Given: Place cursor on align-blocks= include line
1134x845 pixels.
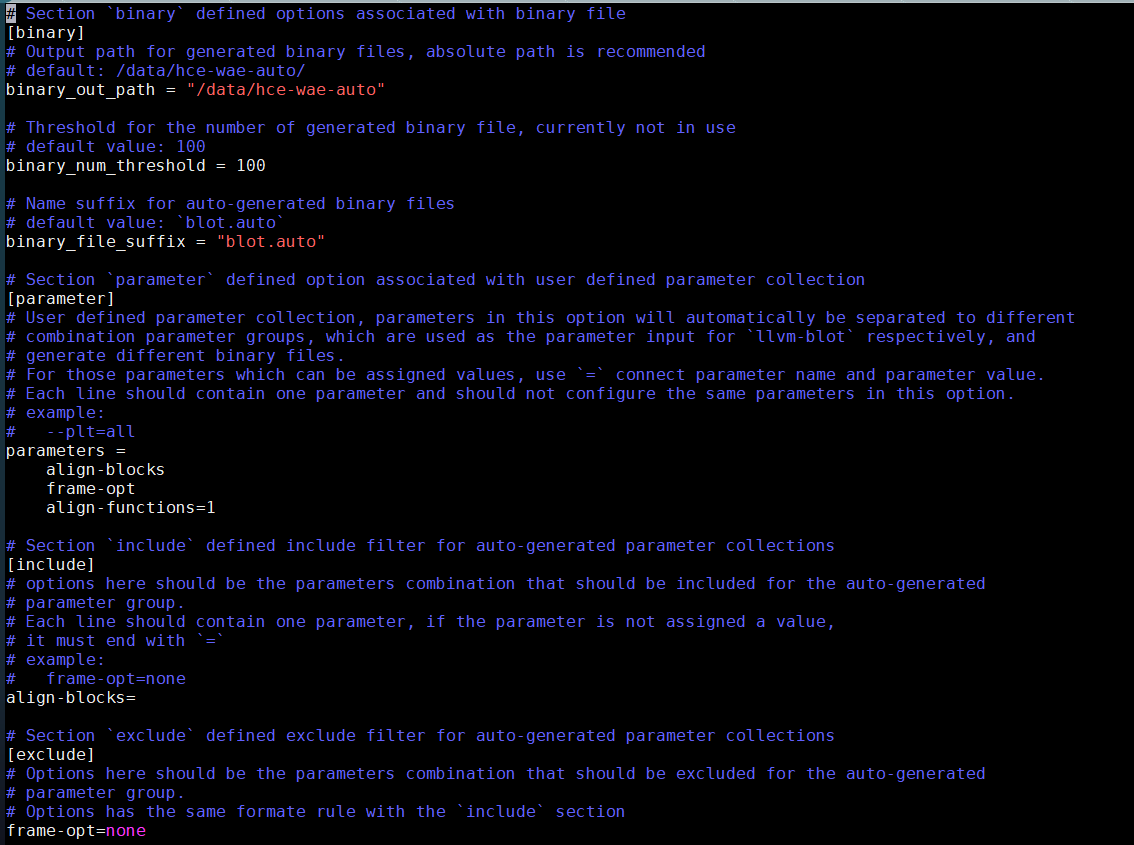Looking at the screenshot, I should [x=71, y=698].
